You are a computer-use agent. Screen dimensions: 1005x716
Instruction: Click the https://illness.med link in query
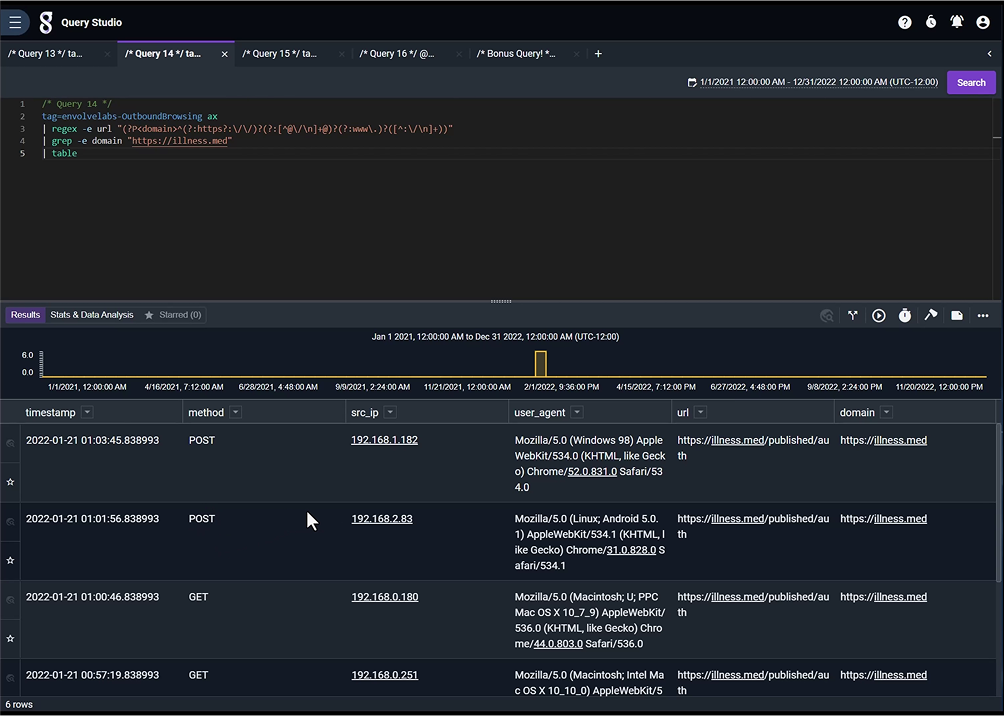[179, 141]
